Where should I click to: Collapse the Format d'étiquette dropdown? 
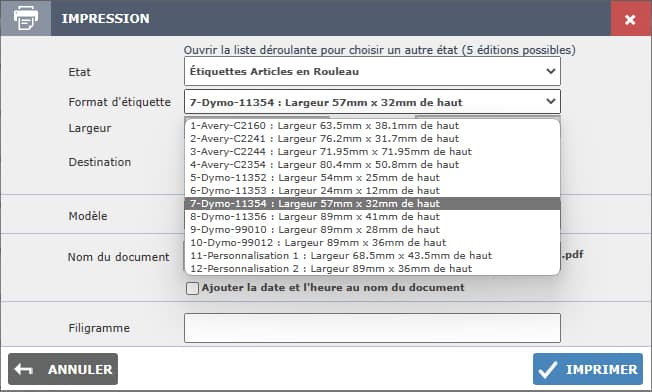click(372, 102)
